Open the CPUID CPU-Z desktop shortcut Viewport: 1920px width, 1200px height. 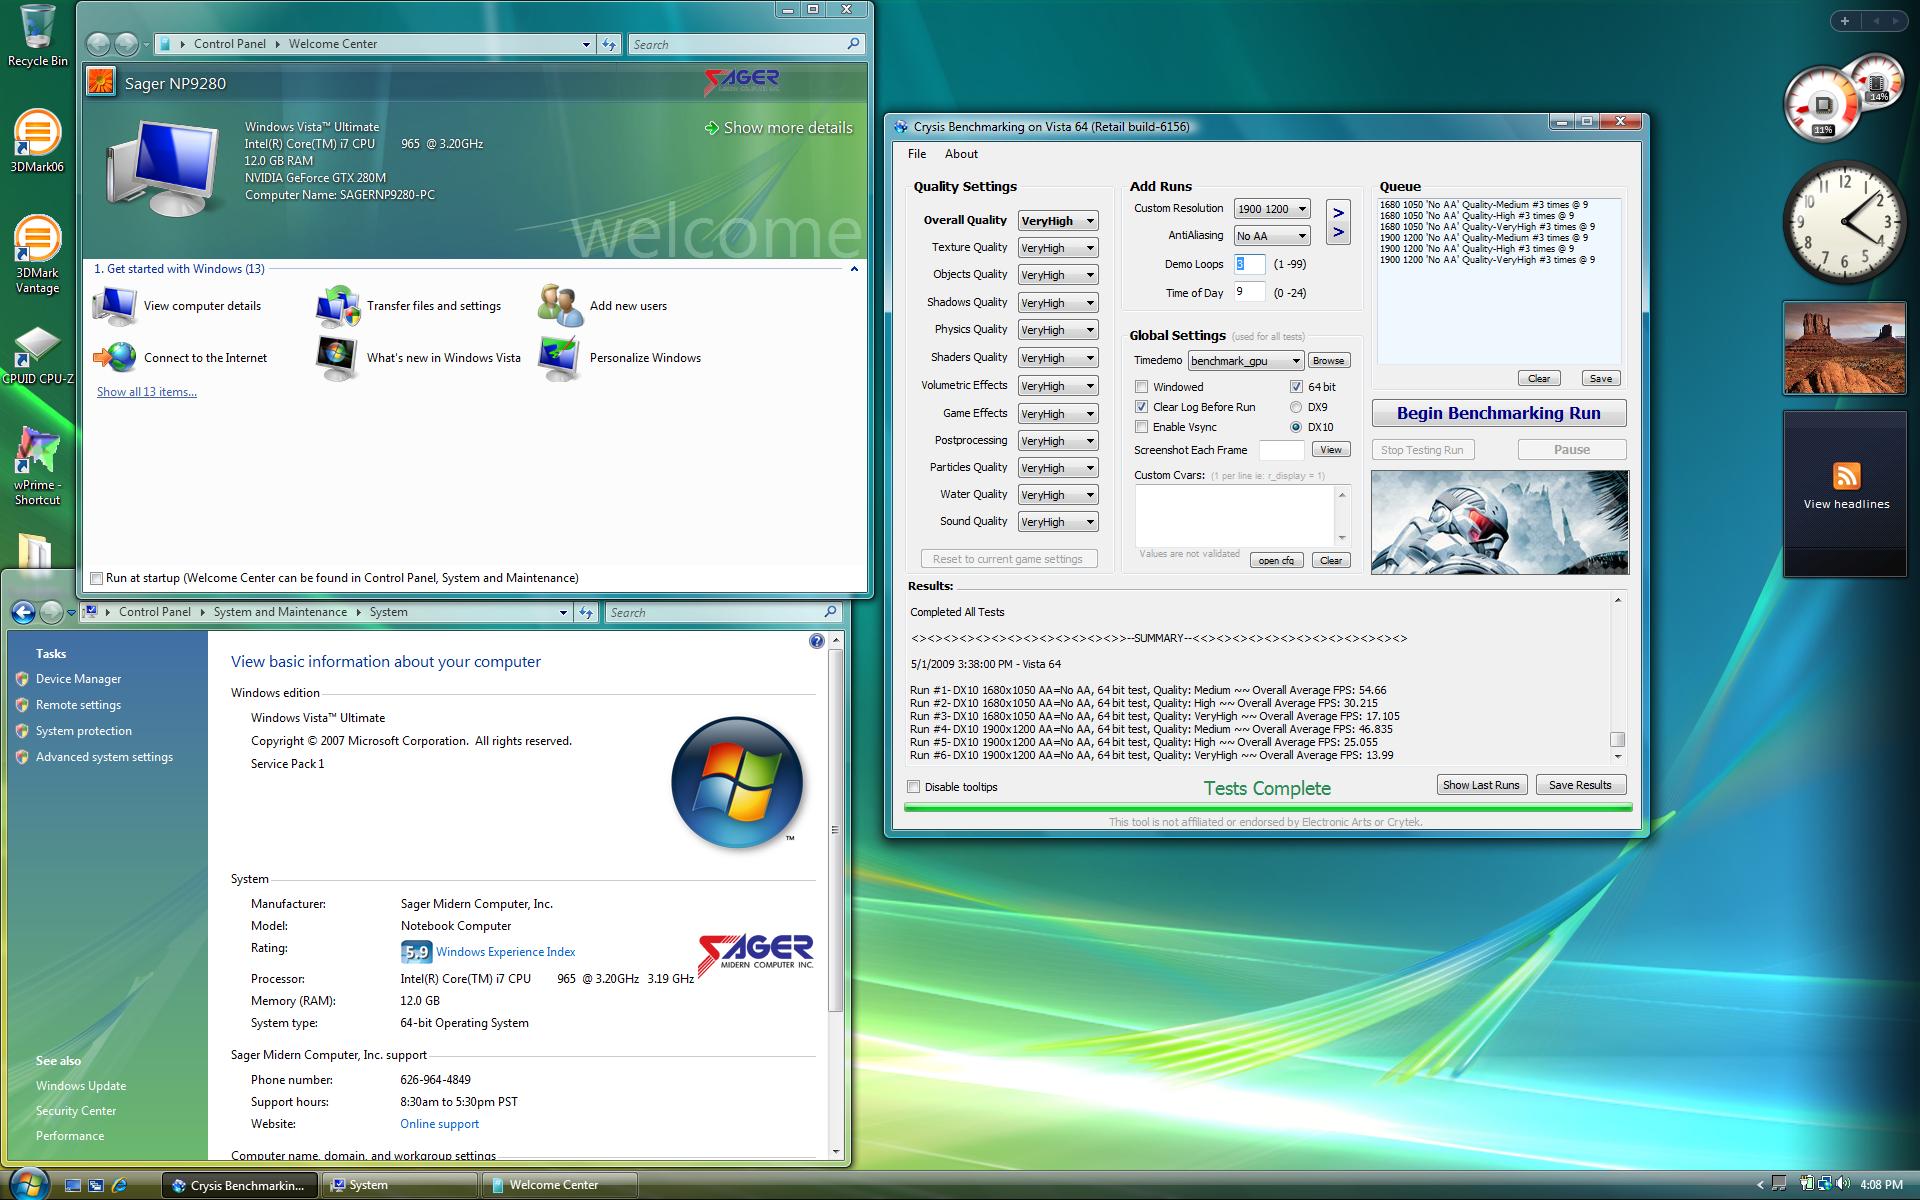37,355
